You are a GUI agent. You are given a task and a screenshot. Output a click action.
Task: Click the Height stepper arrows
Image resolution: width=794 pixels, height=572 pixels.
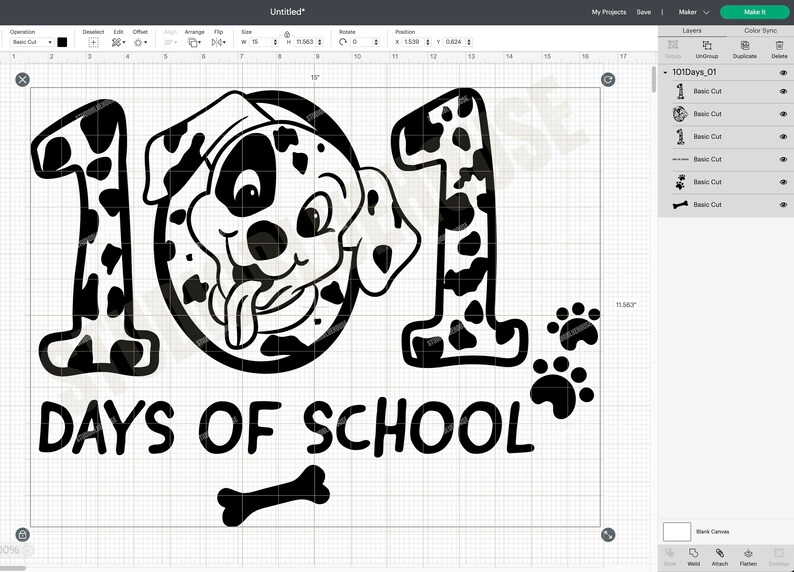pyautogui.click(x=320, y=43)
